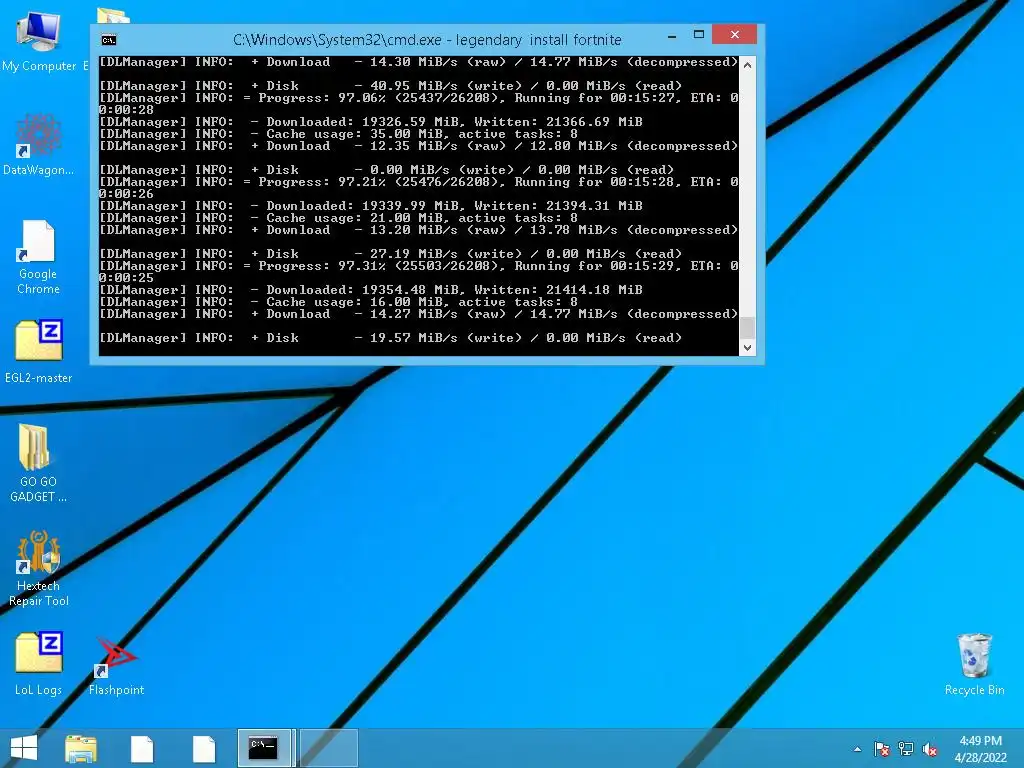Open the My Computer desktop icon
Screen dimensions: 1024x768
coord(39,40)
